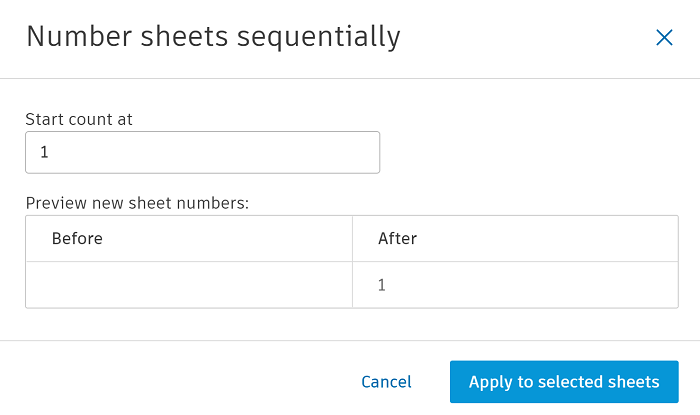Cancel the sheet numbering dialog
The width and height of the screenshot is (700, 415).
pos(386,382)
